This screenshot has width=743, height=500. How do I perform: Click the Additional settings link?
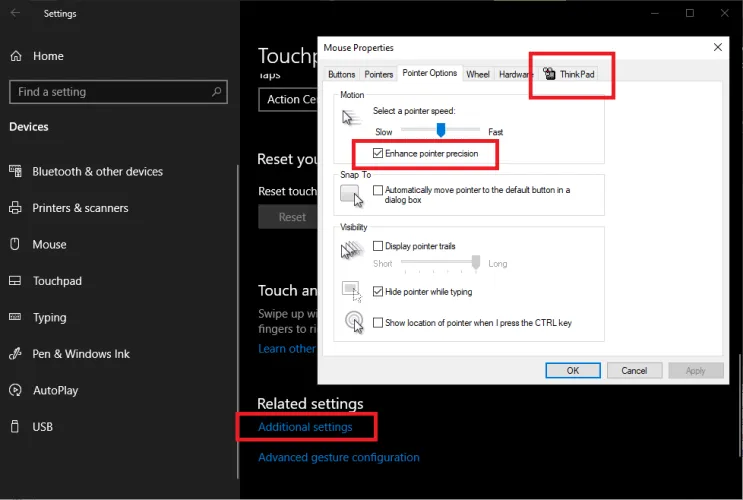pyautogui.click(x=305, y=427)
